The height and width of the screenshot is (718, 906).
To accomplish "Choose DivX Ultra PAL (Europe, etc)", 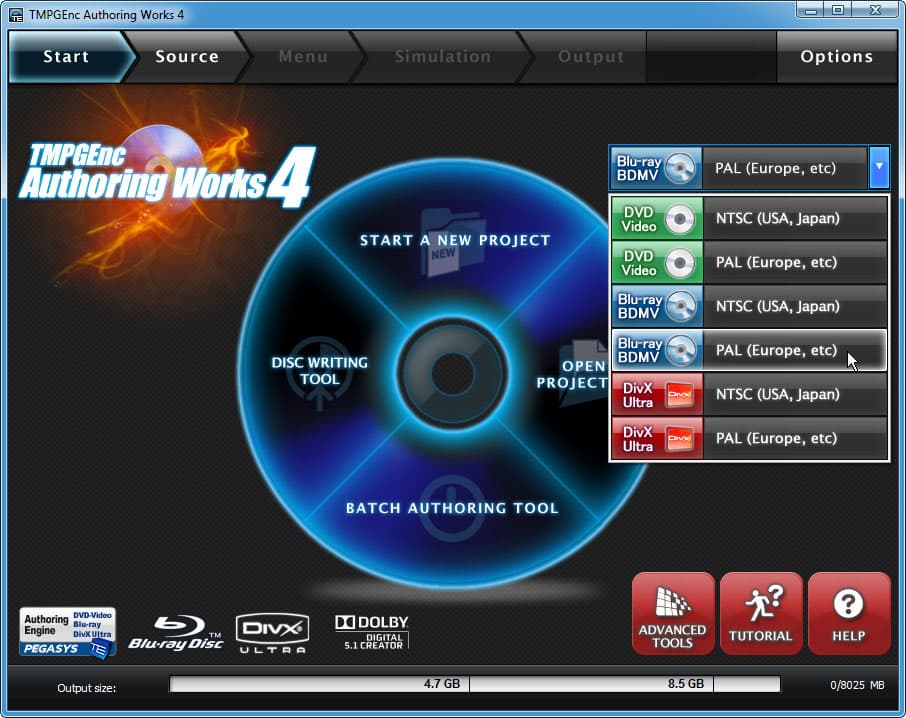I will click(x=749, y=438).
